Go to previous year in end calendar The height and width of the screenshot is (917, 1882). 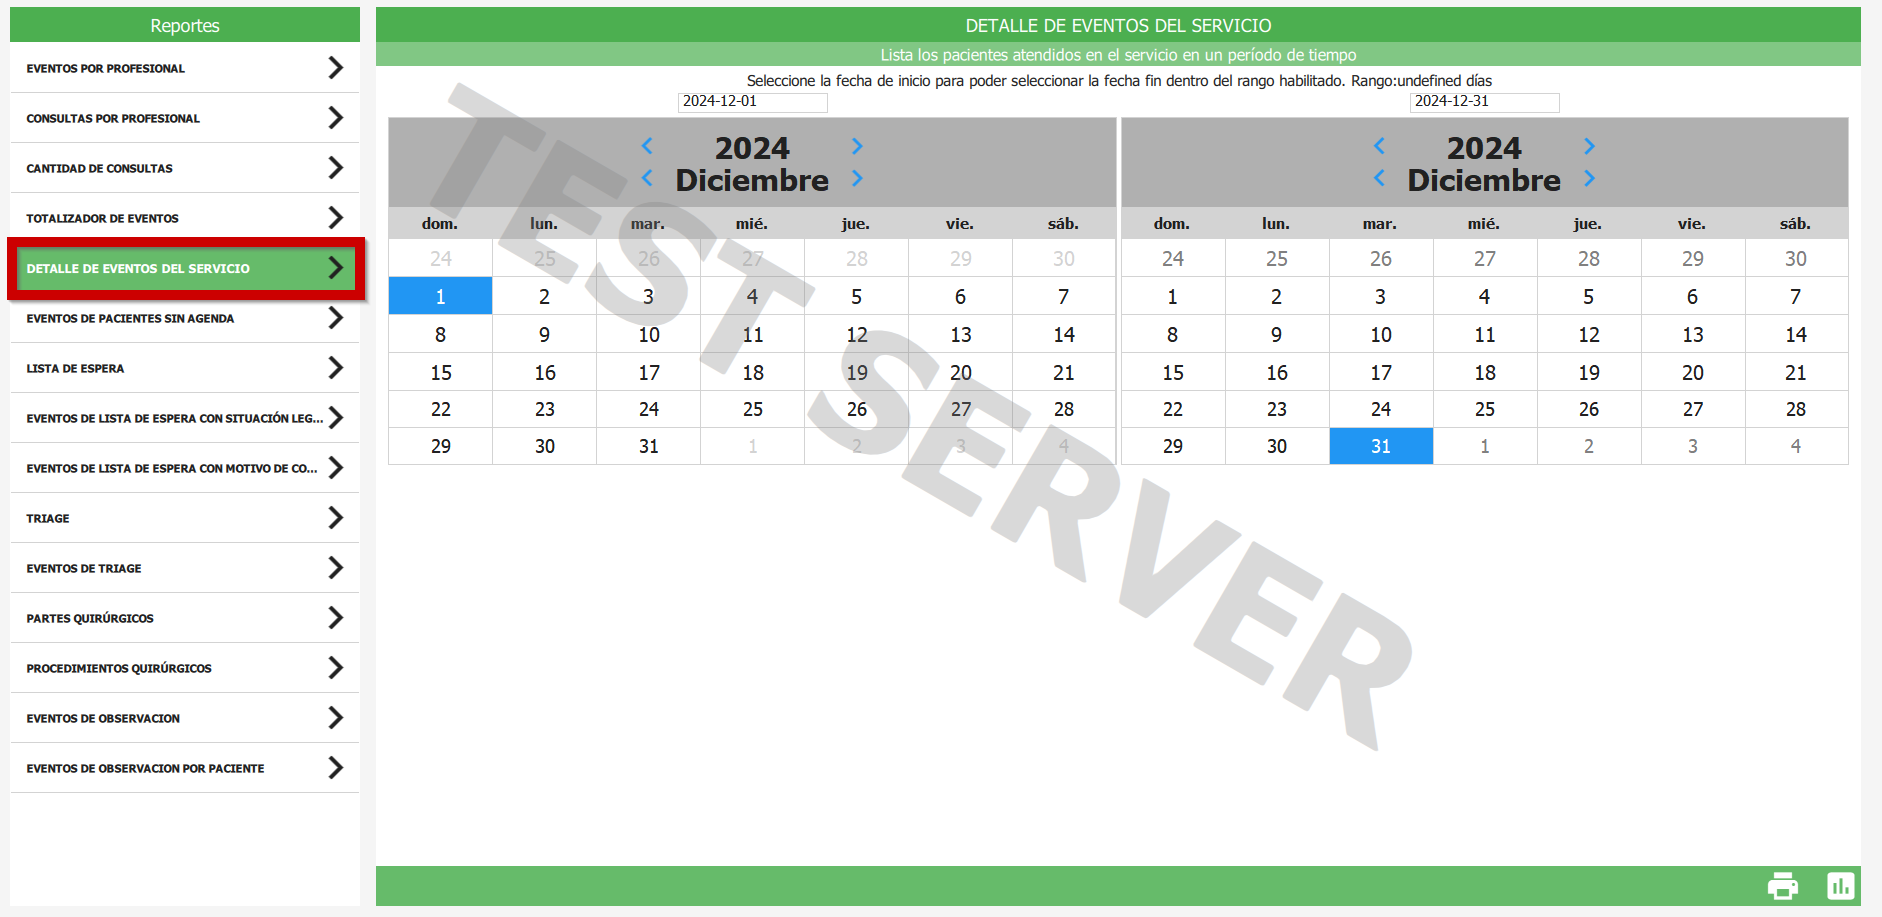(x=1379, y=146)
